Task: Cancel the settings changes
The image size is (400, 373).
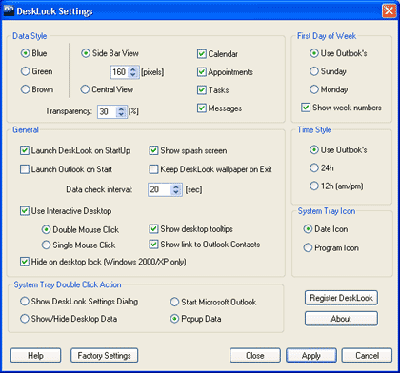Action: point(367,356)
